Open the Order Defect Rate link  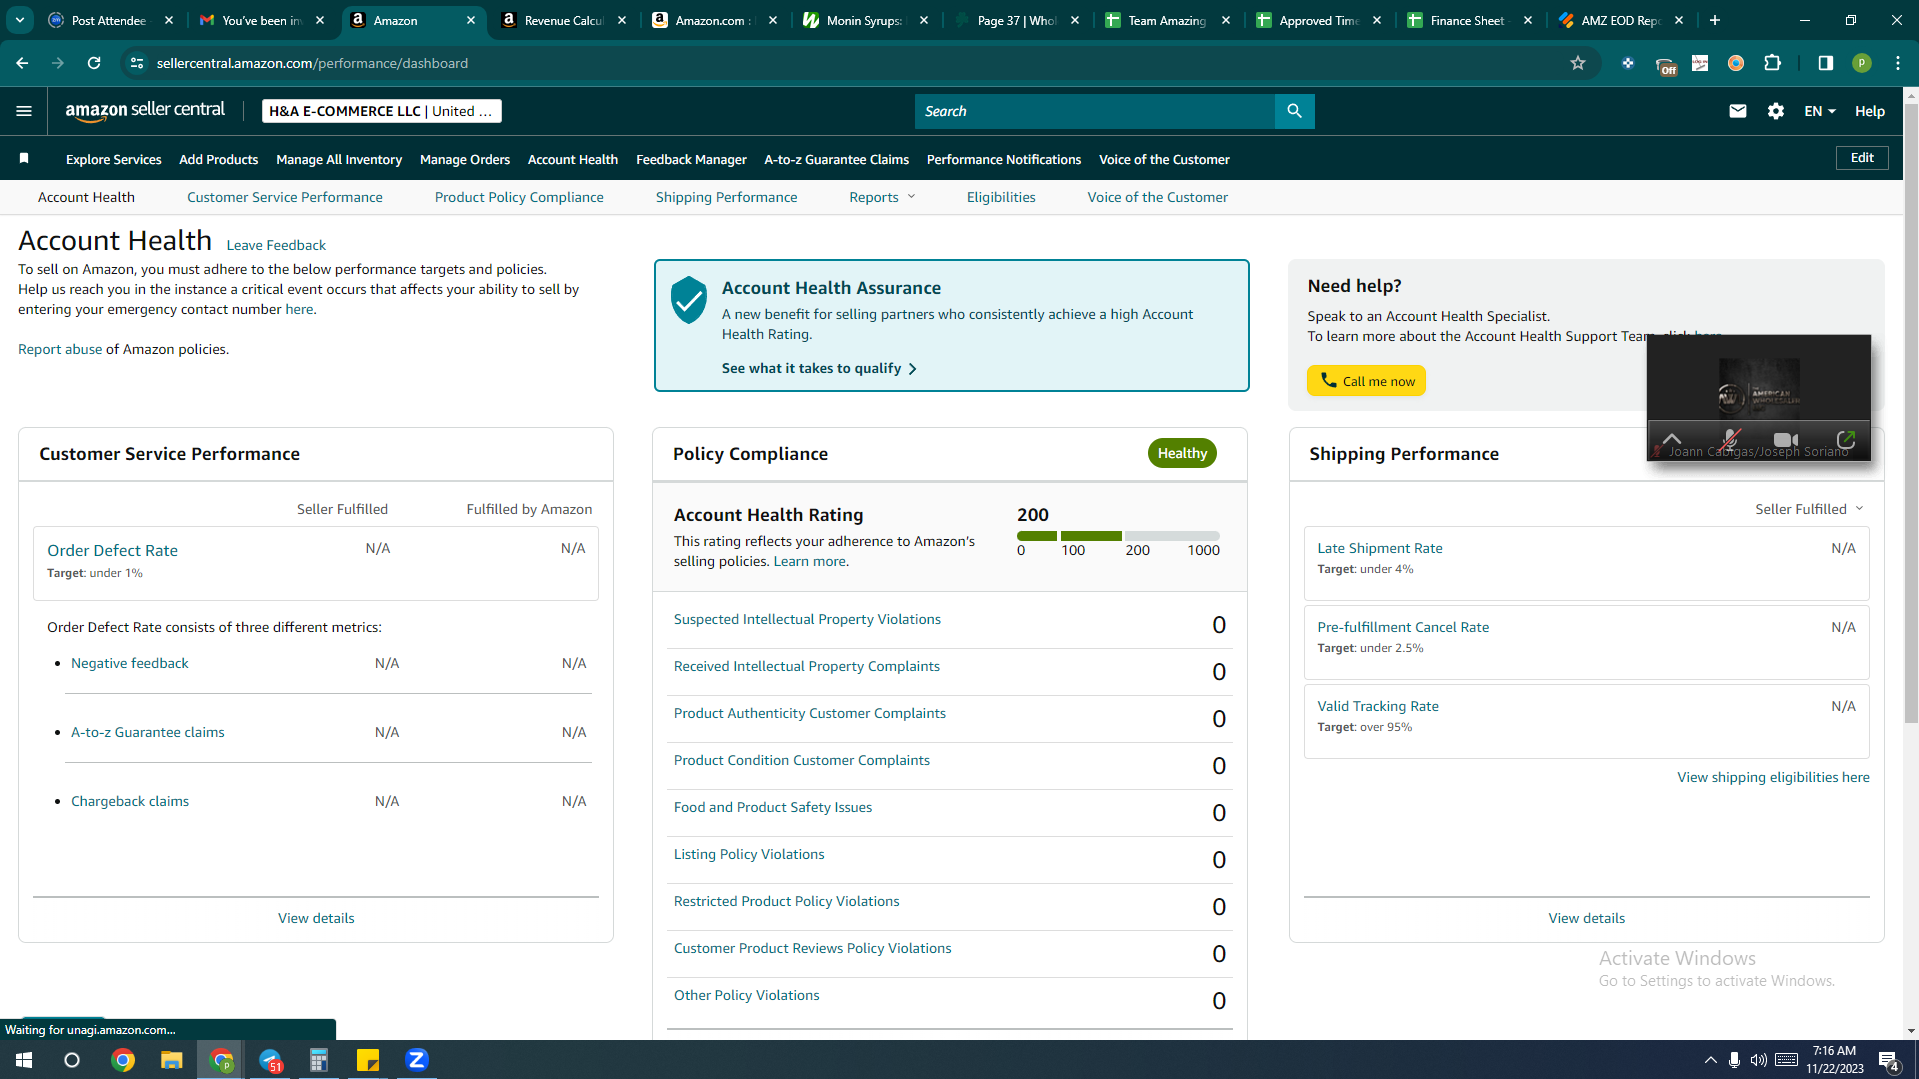112,551
